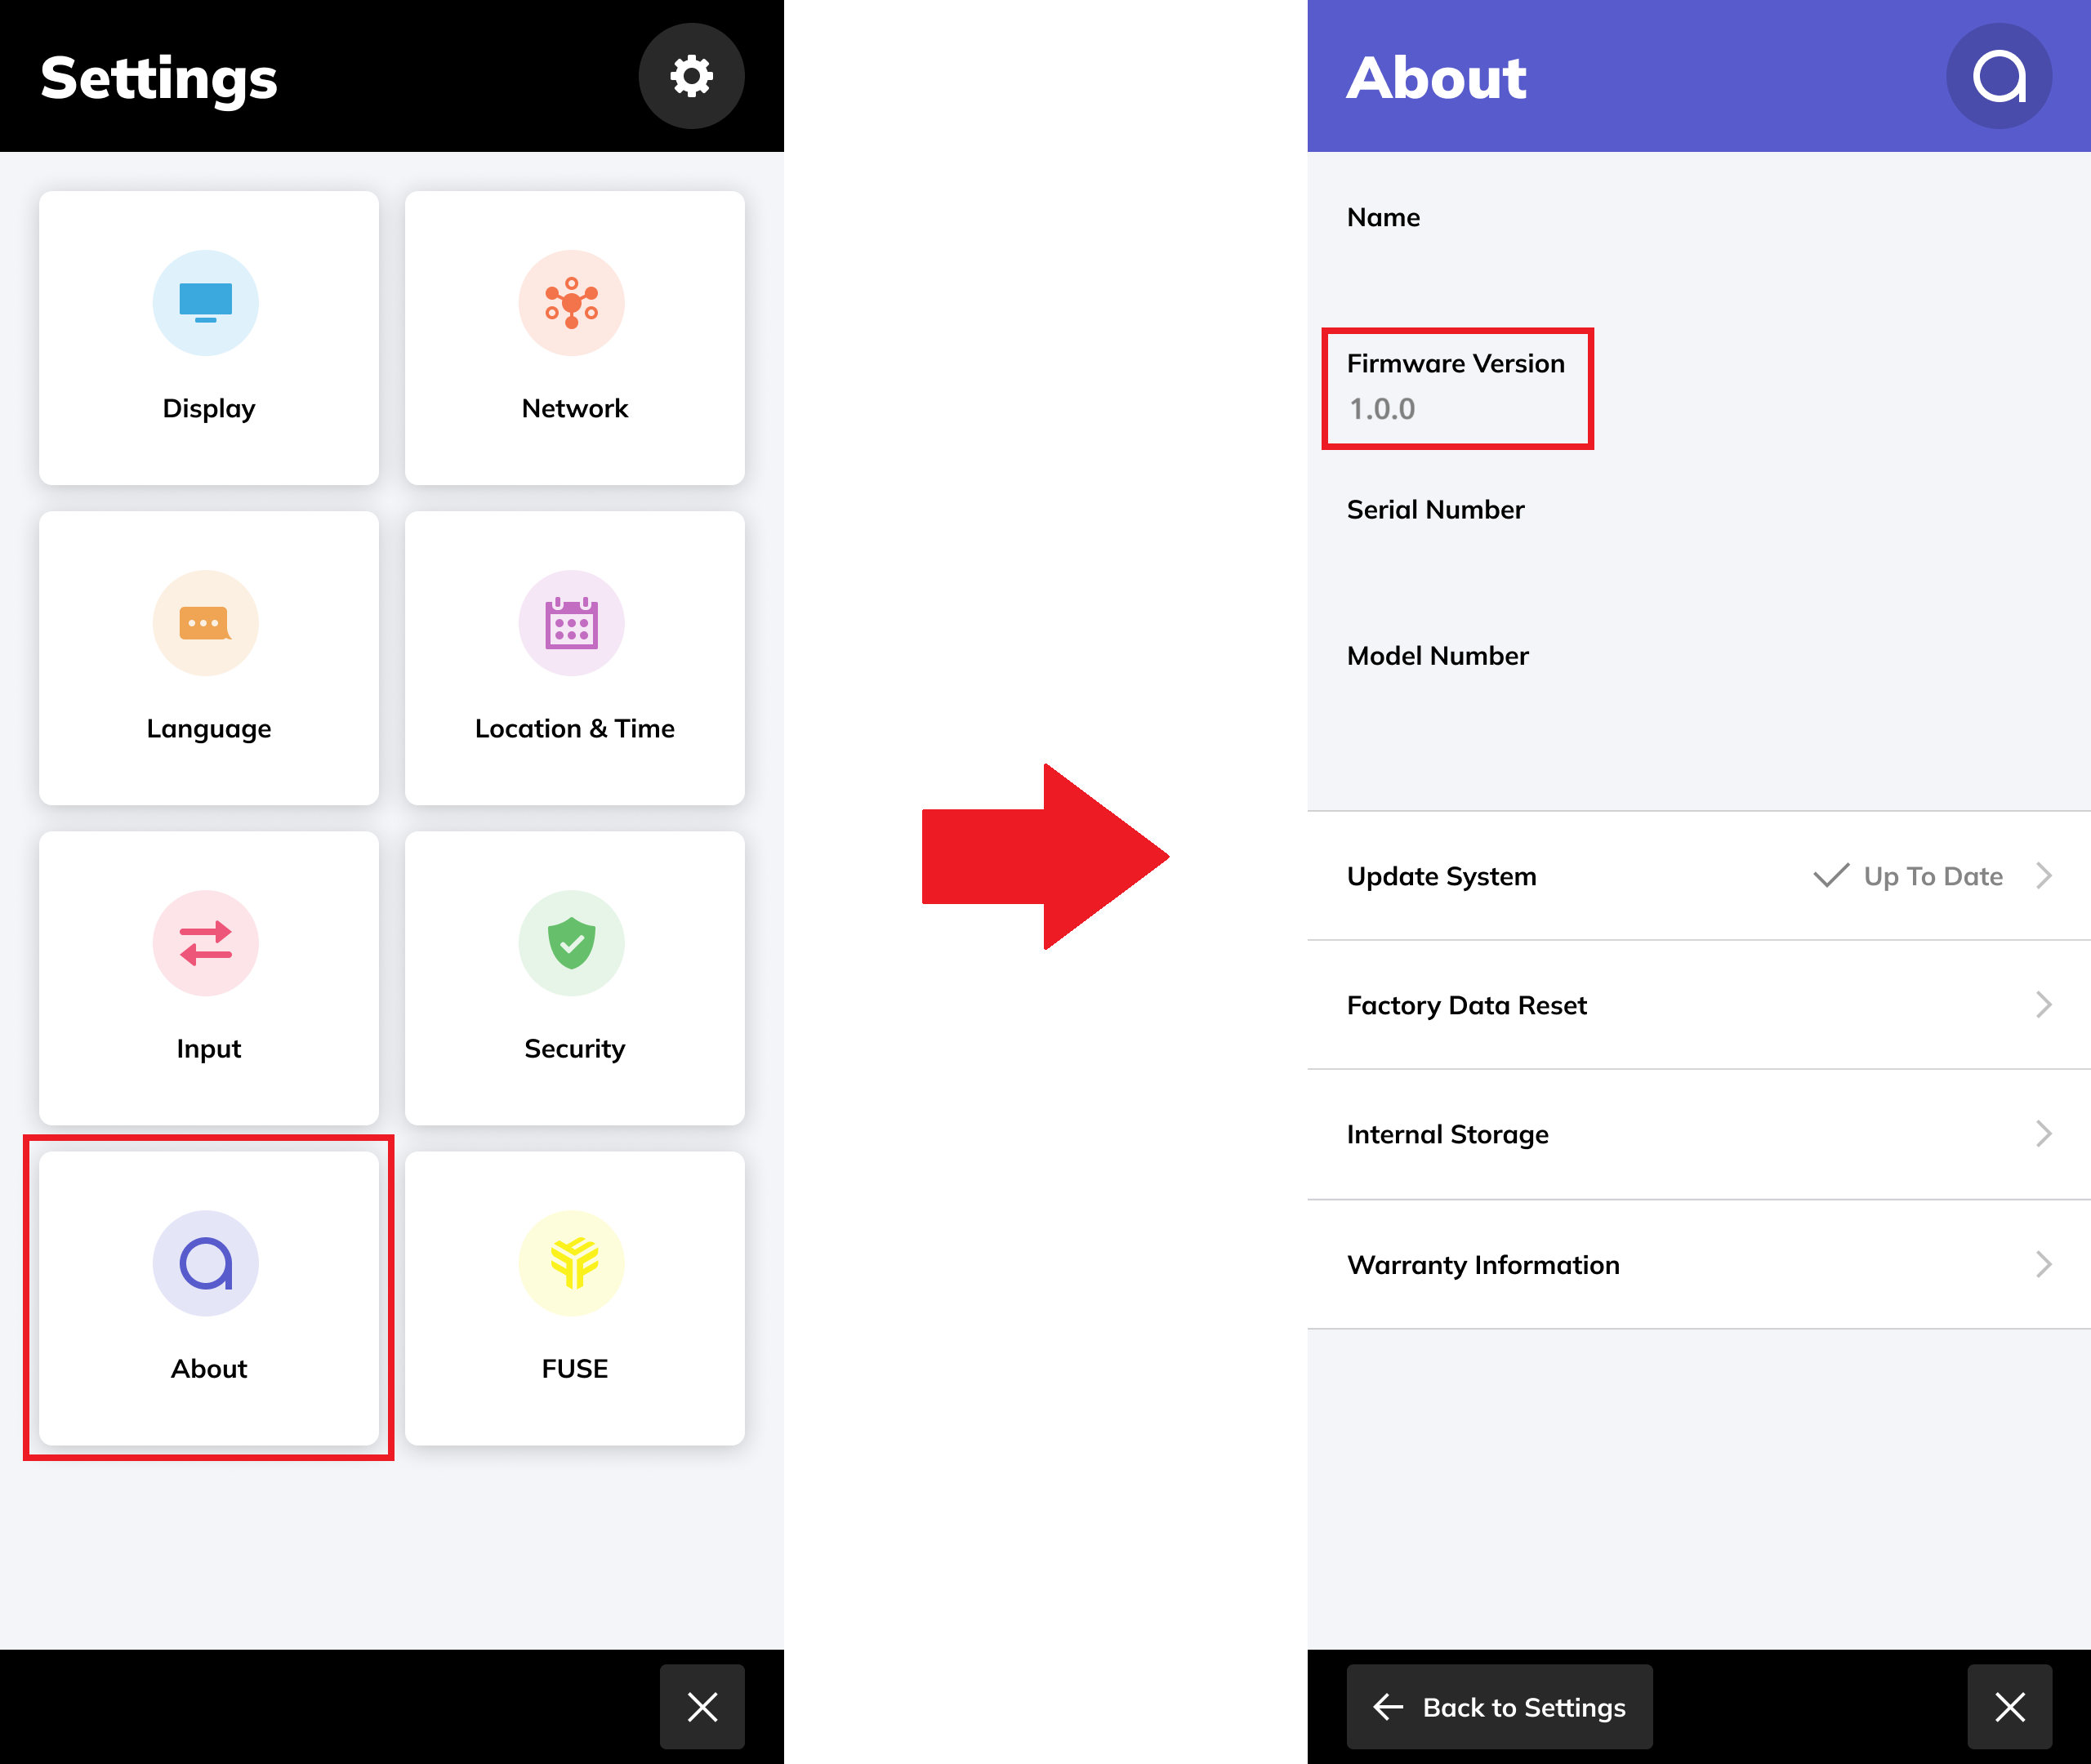Open the Security shield icon
The image size is (2091, 1764).
571,943
